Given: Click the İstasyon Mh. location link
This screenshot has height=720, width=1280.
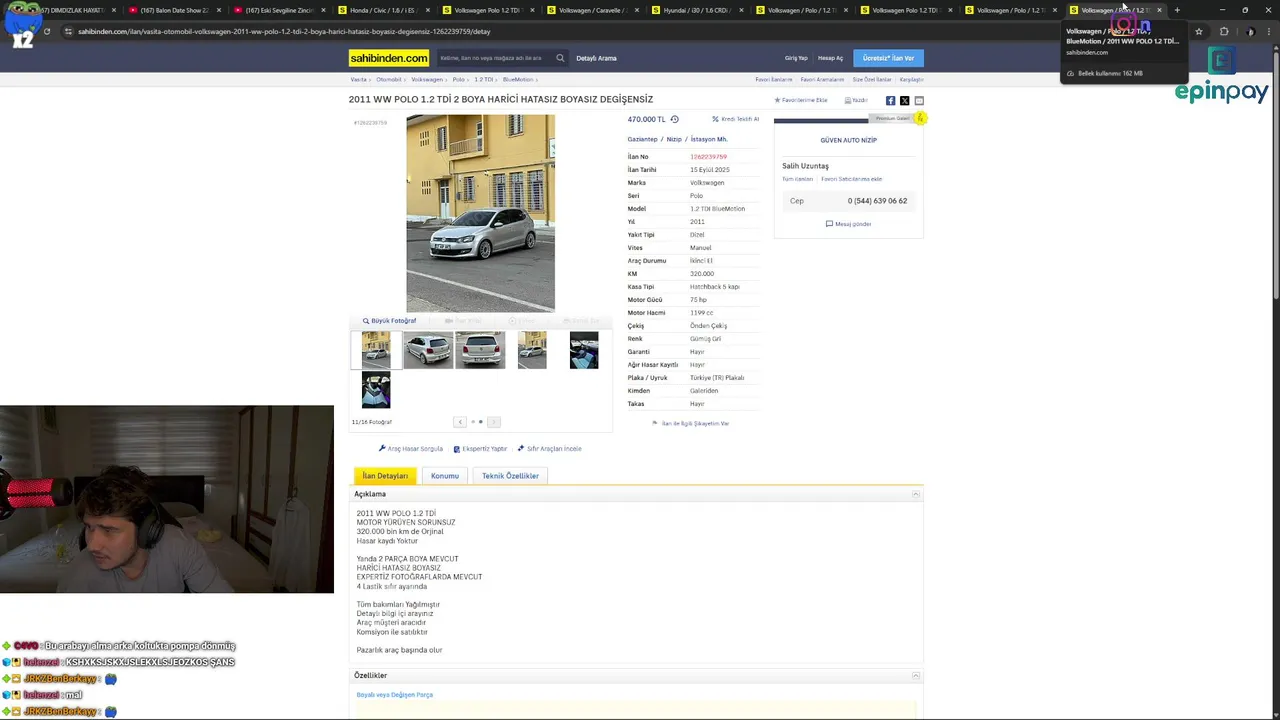Looking at the screenshot, I should point(709,139).
